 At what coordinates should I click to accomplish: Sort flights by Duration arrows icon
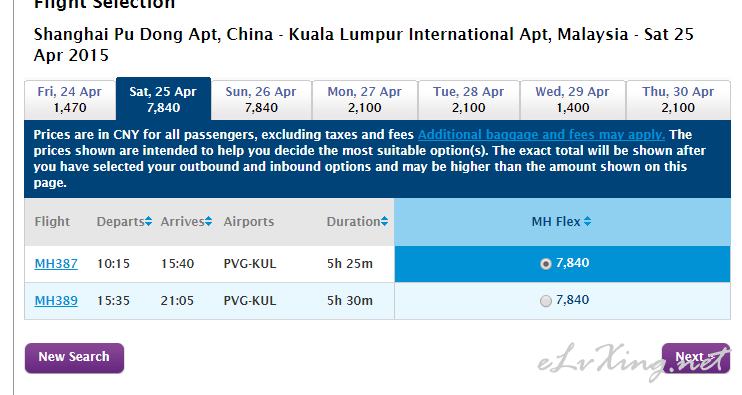pos(384,221)
